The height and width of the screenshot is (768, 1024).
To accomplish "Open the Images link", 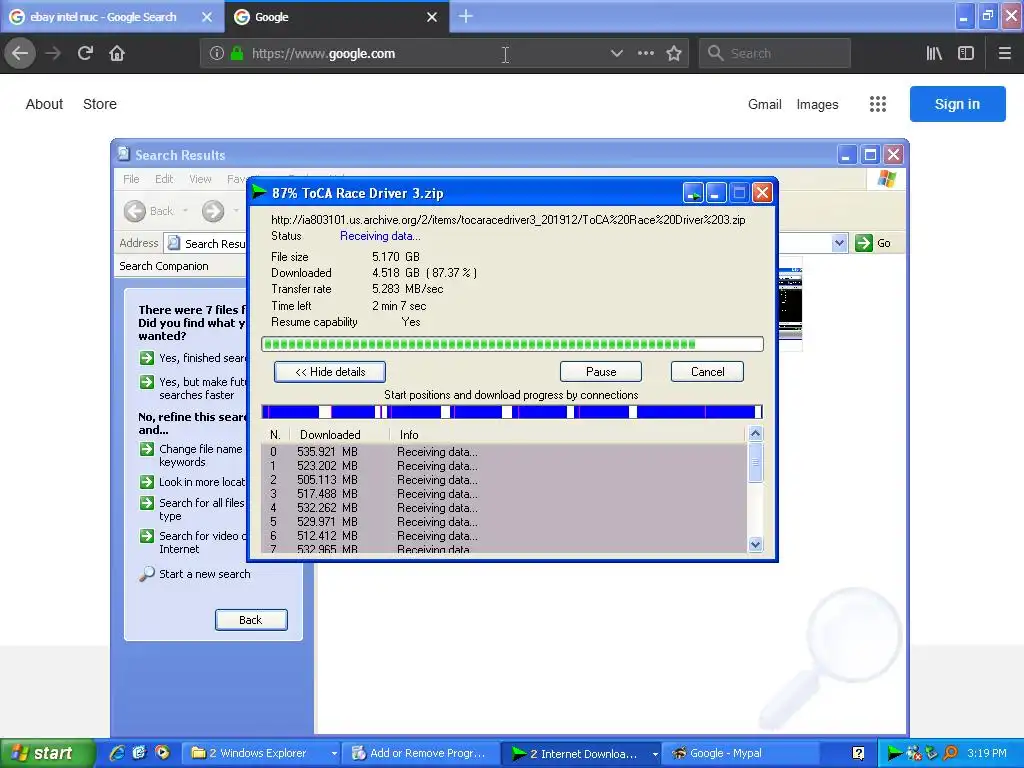I will point(817,104).
